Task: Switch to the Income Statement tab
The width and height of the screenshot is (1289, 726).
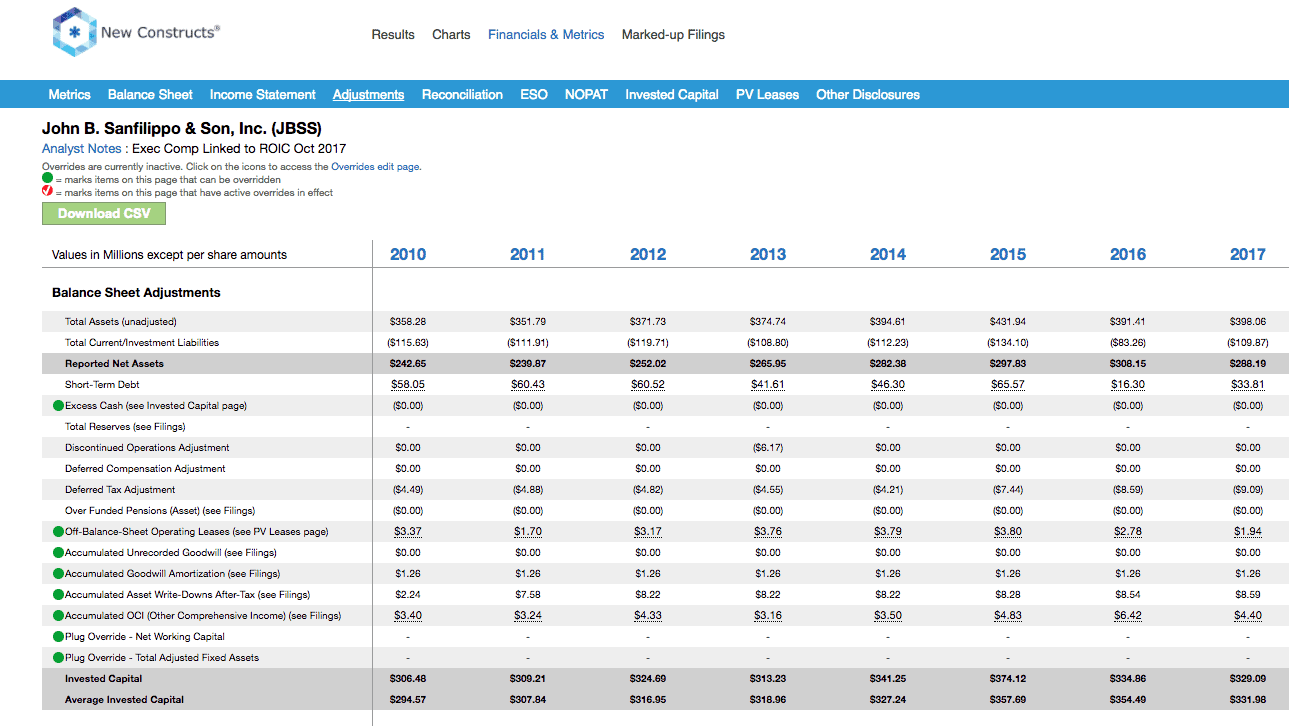Action: point(263,95)
